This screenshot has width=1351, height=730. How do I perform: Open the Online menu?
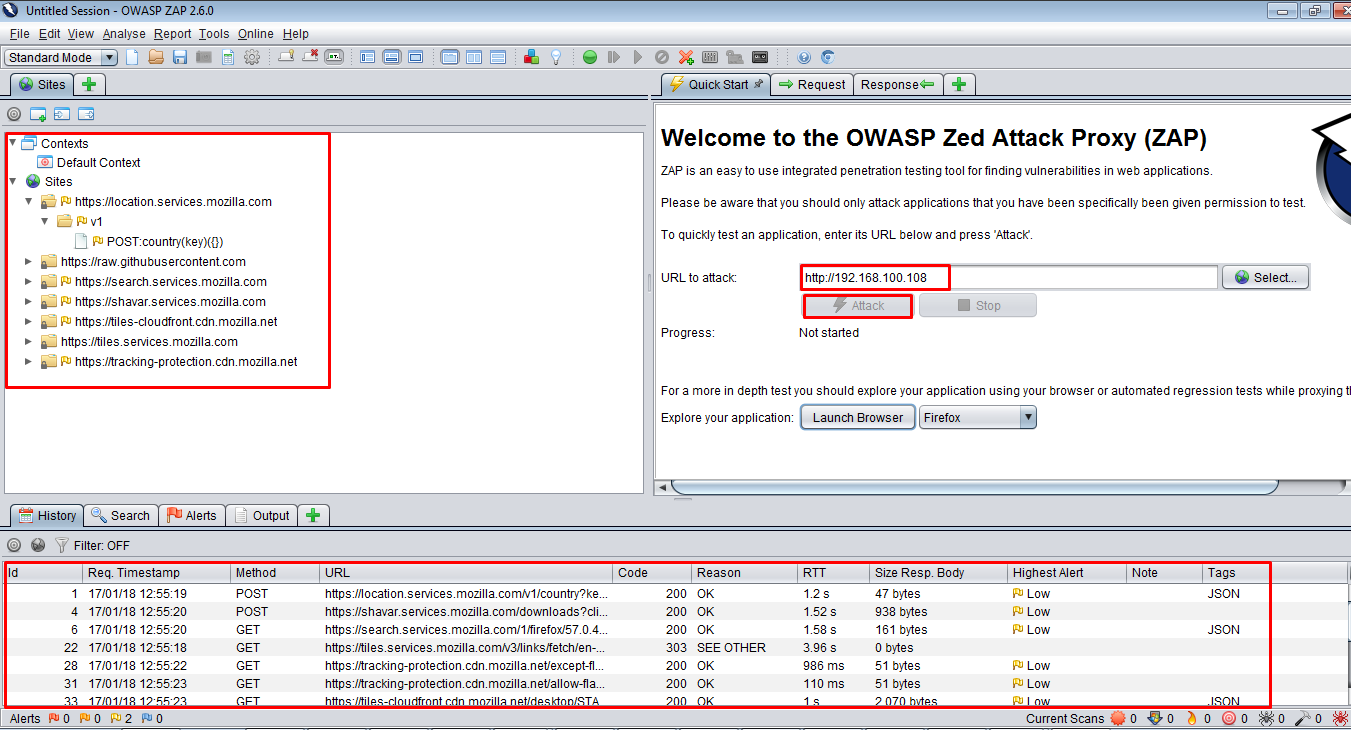pos(256,34)
